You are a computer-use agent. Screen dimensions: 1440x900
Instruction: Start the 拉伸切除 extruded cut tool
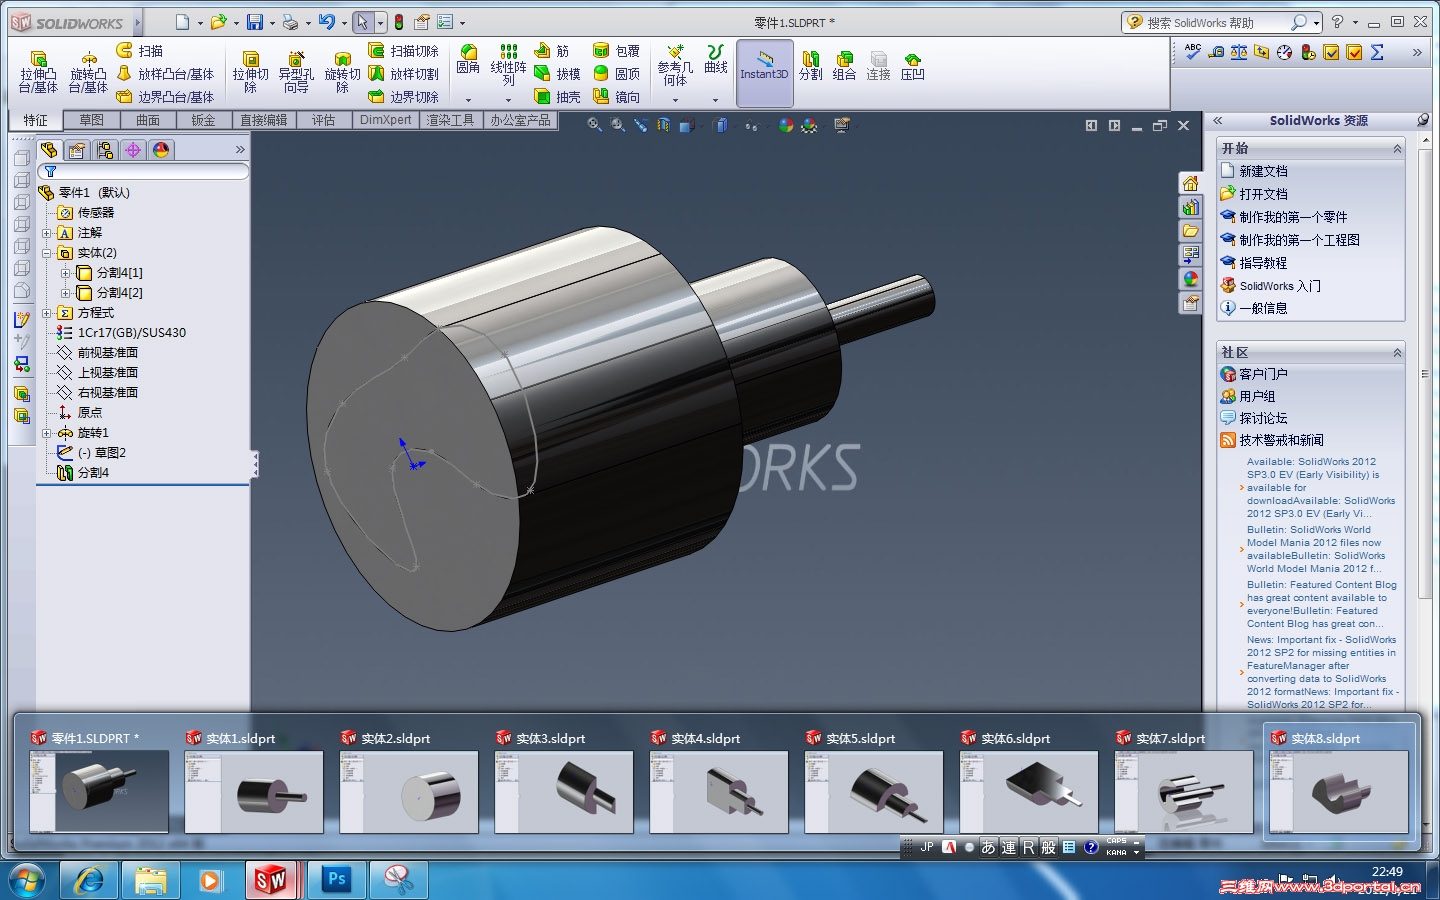[250, 72]
